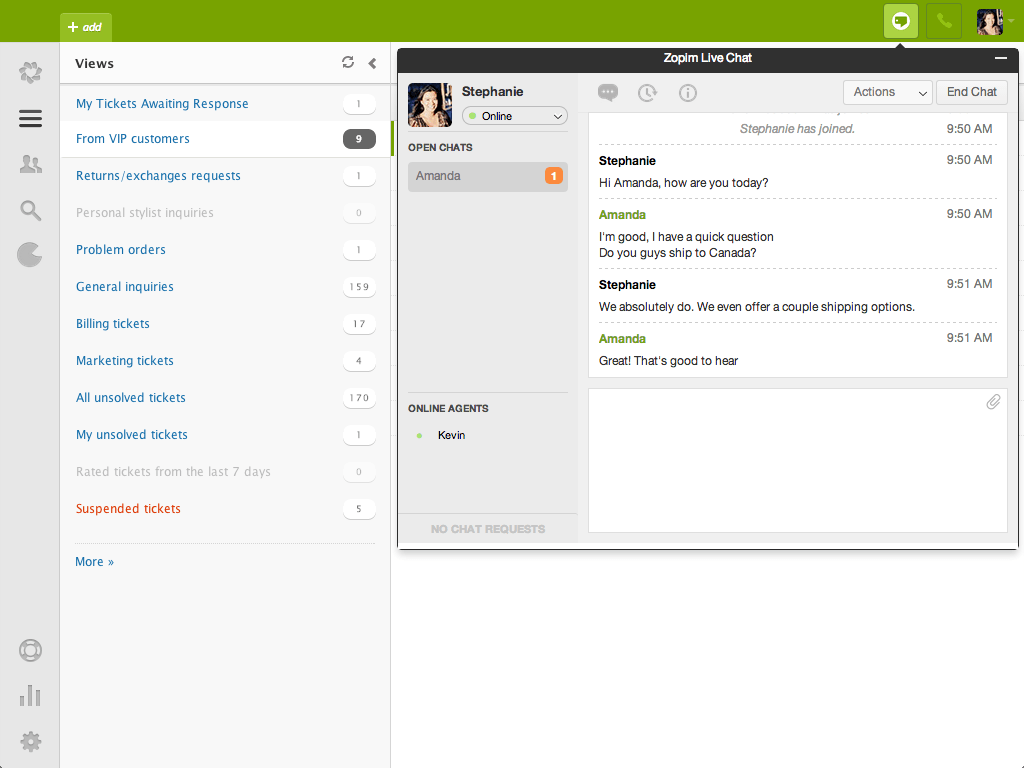This screenshot has width=1024, height=768.
Task: Refresh the Views list
Action: [x=348, y=62]
